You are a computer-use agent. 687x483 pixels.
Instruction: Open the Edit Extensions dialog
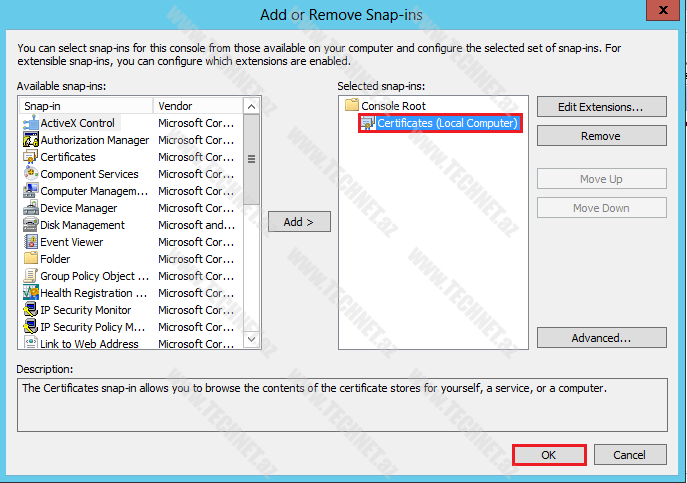(x=600, y=106)
